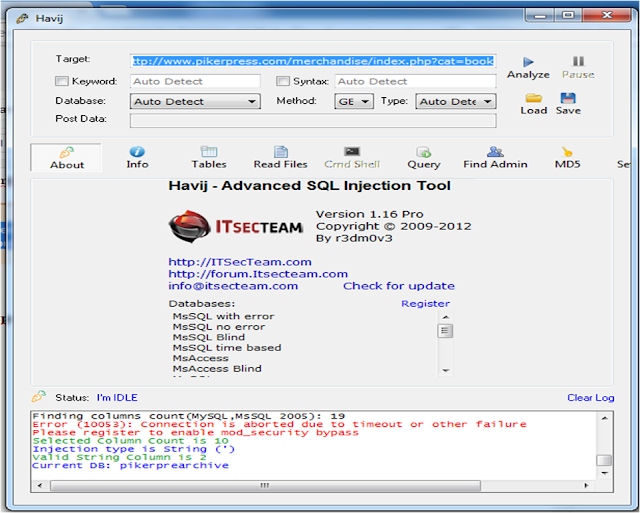Click the Keyword Auto Detect field
The width and height of the screenshot is (640, 513).
(x=195, y=81)
